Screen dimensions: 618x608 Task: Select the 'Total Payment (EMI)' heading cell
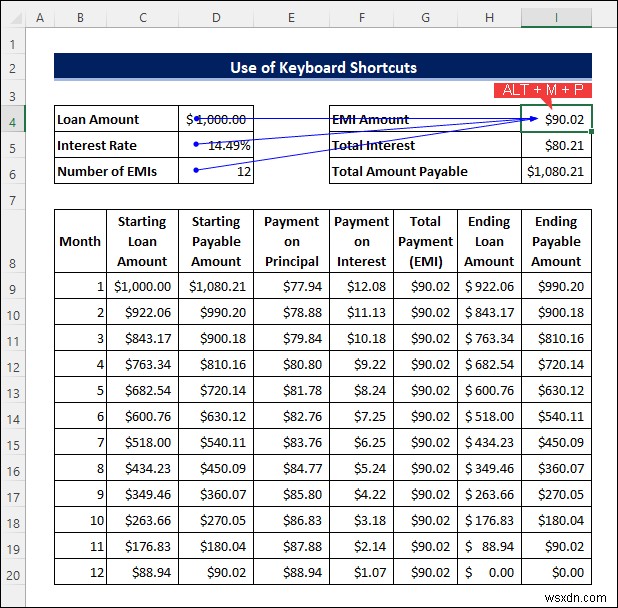click(x=425, y=241)
